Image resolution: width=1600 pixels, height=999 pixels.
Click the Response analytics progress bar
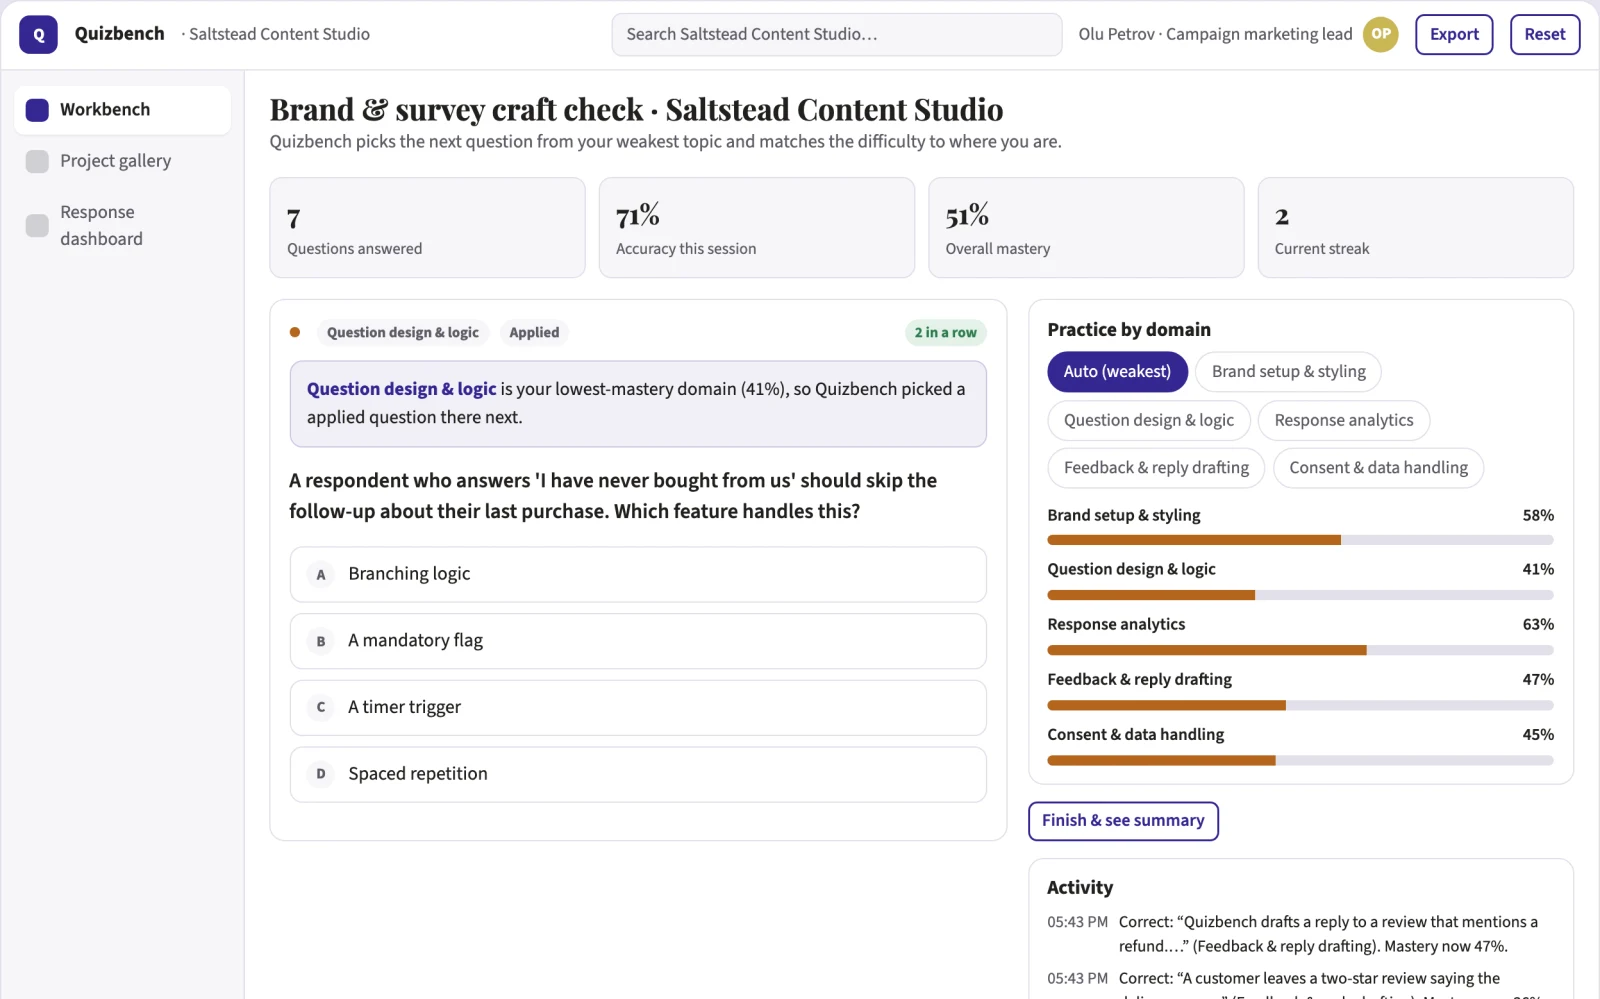[x=1300, y=650]
